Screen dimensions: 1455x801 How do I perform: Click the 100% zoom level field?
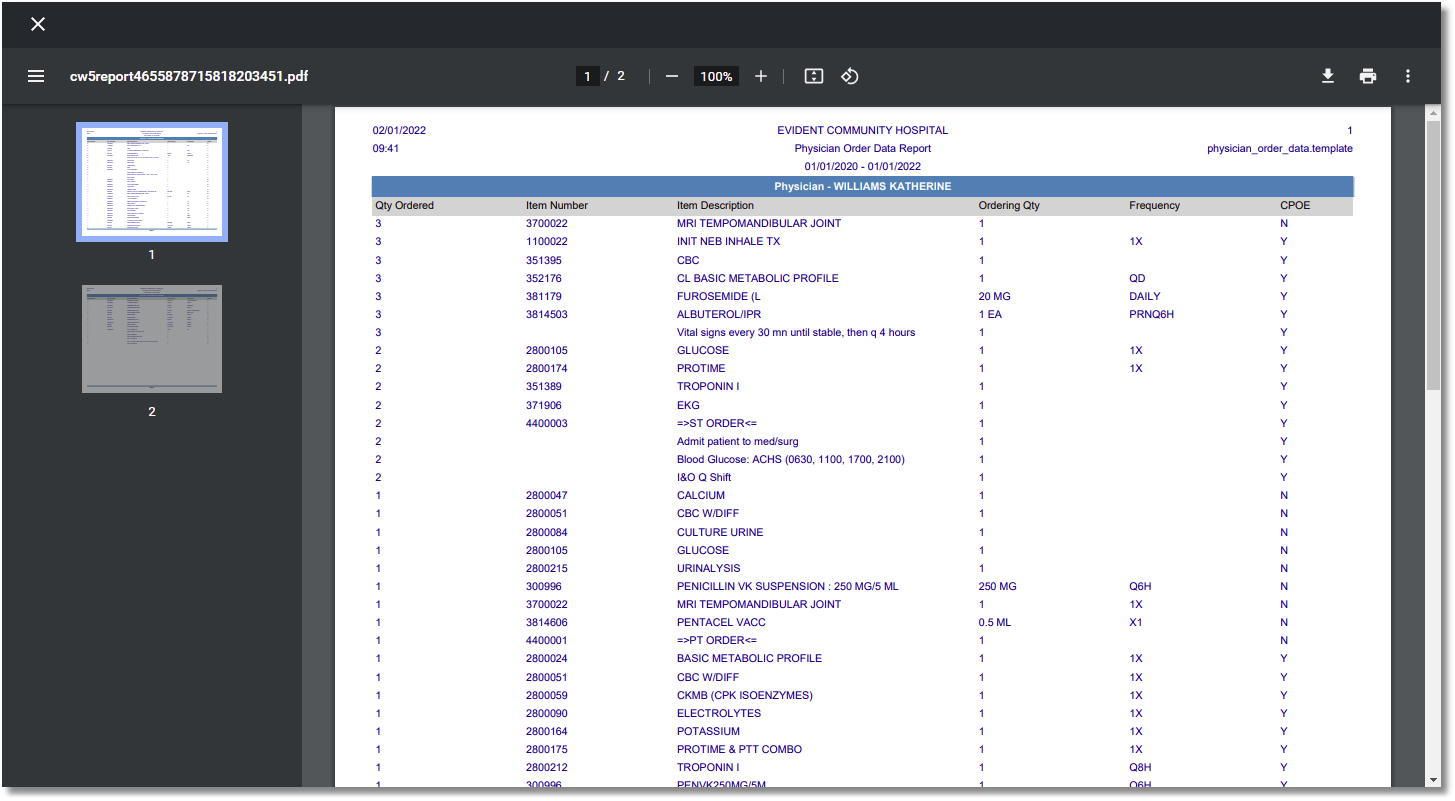pos(716,76)
